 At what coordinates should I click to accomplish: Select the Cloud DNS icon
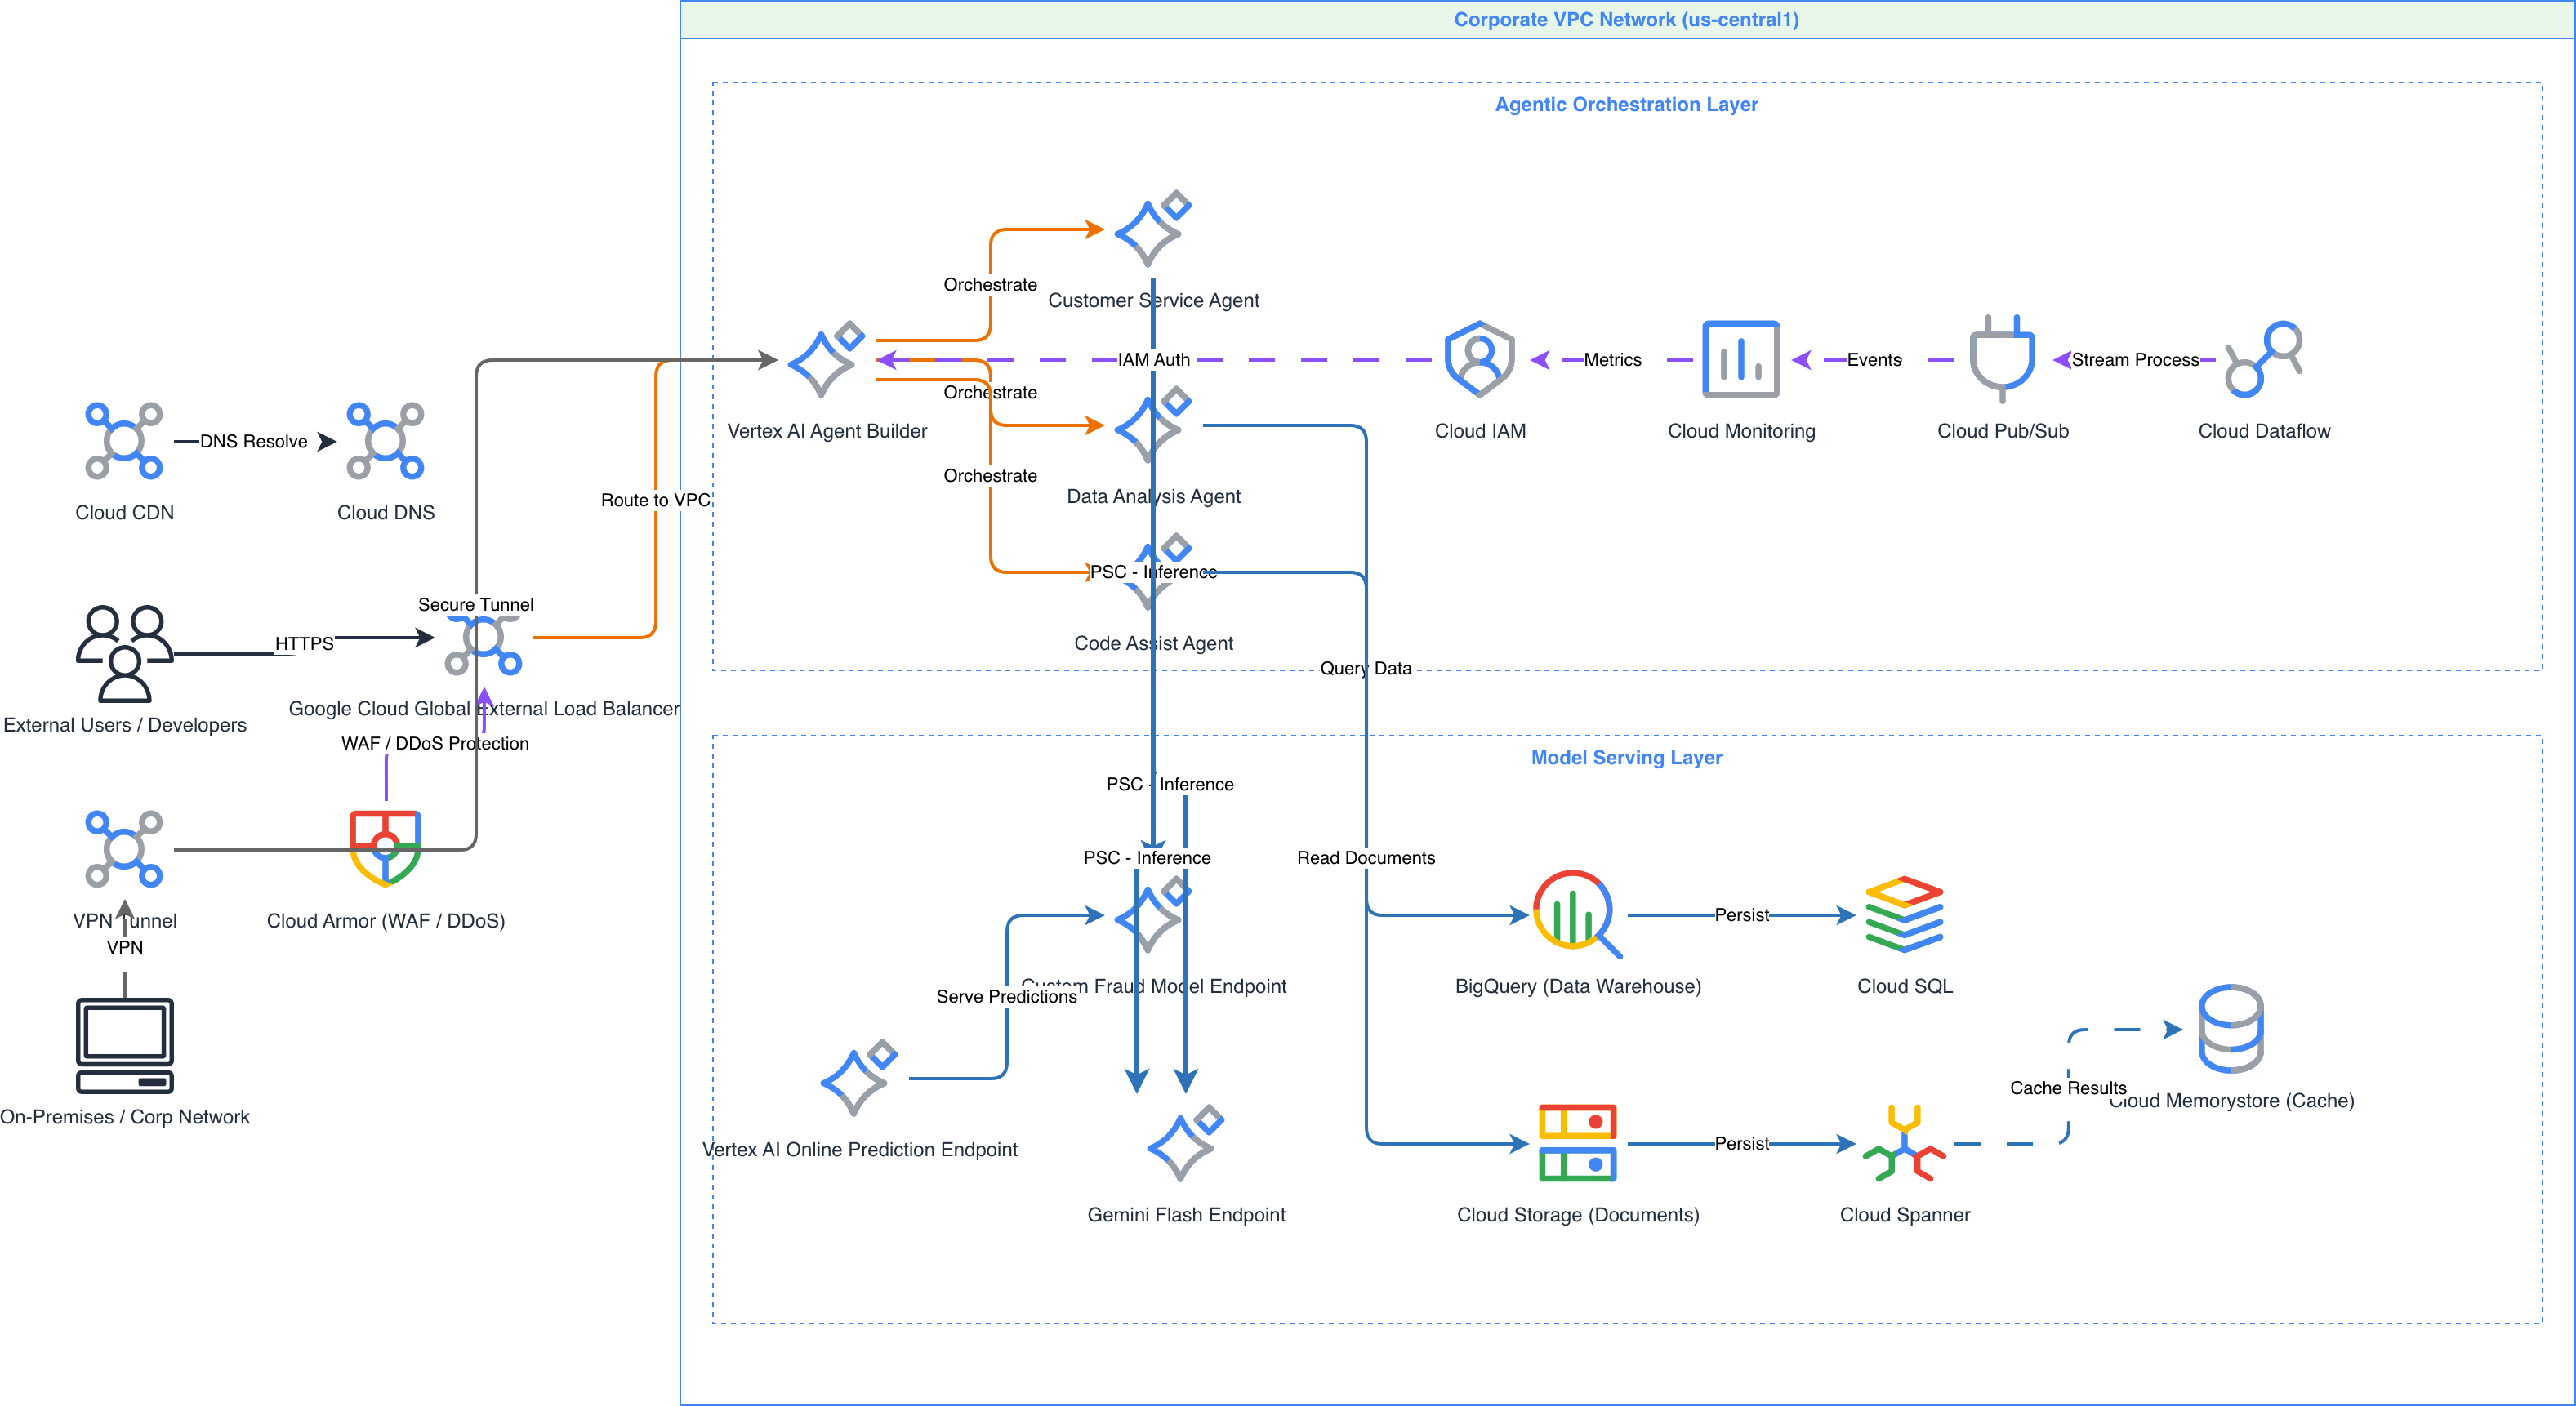pyautogui.click(x=385, y=441)
